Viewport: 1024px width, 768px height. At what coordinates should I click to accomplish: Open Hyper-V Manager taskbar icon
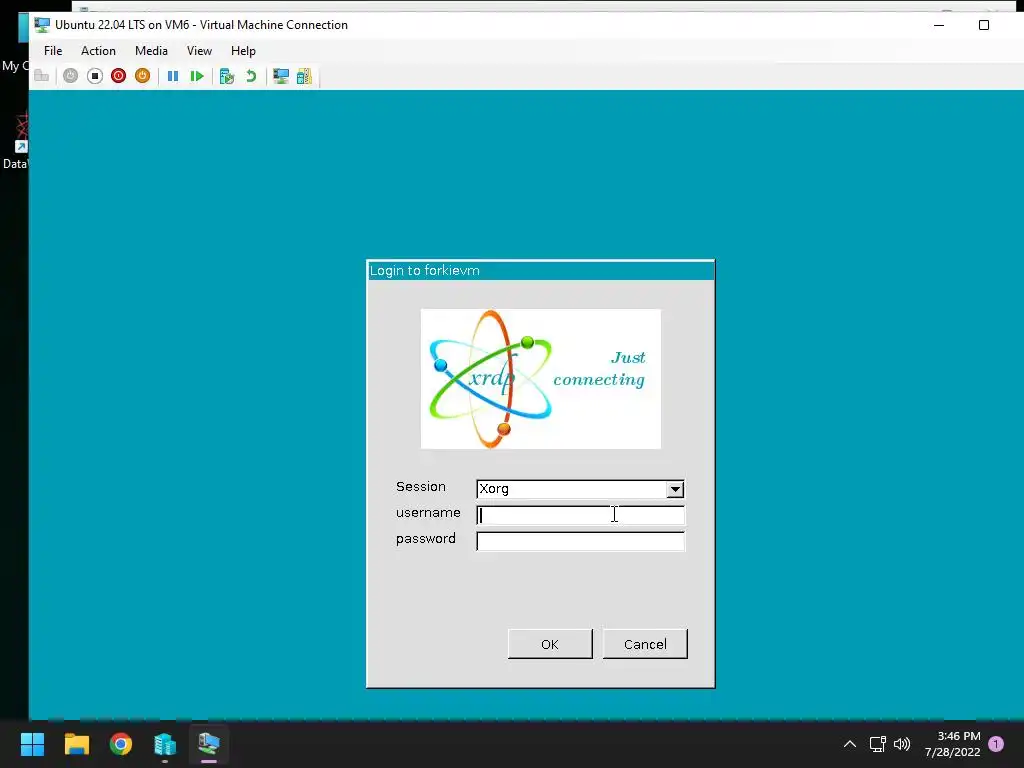(x=165, y=744)
